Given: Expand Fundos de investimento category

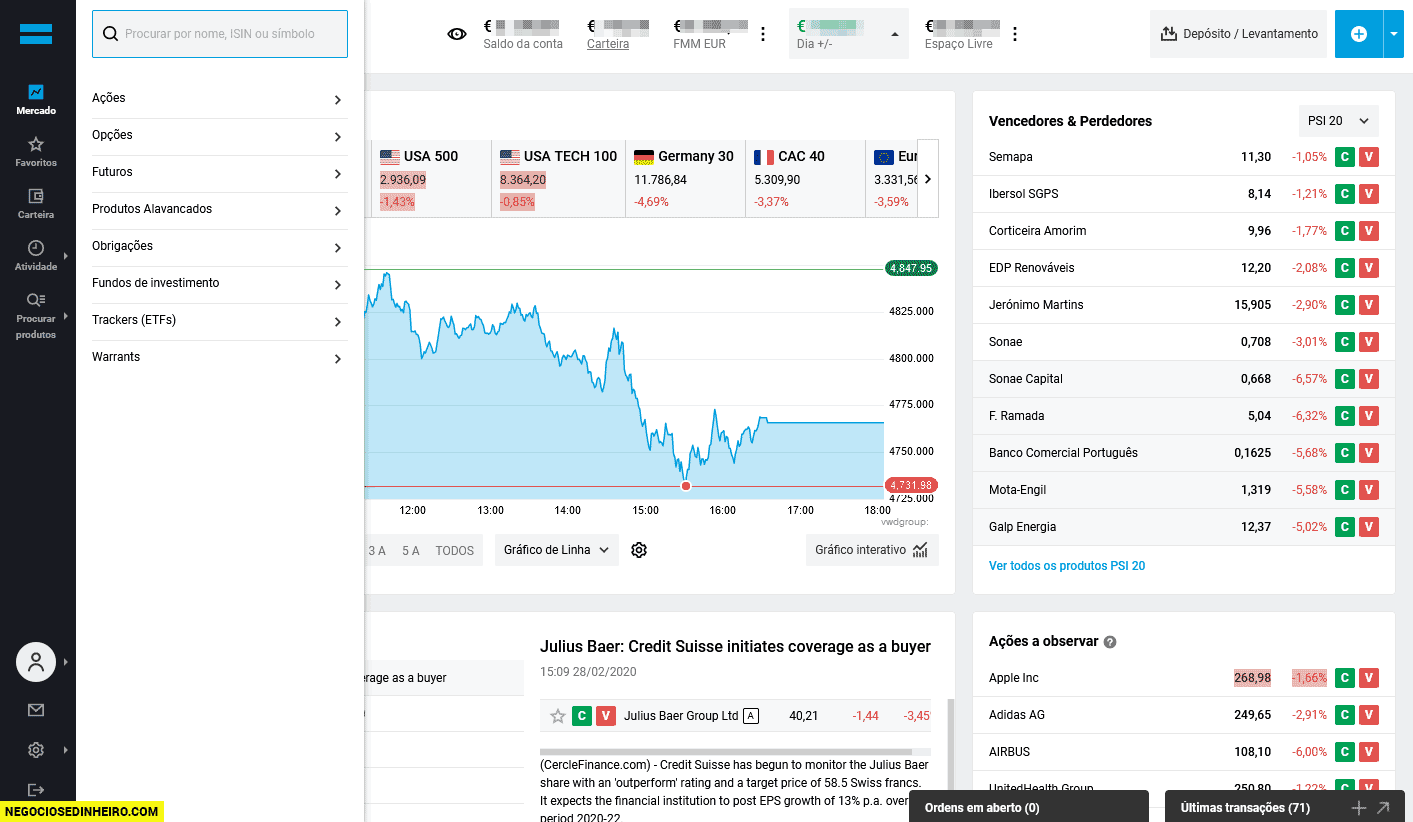Looking at the screenshot, I should pos(219,284).
